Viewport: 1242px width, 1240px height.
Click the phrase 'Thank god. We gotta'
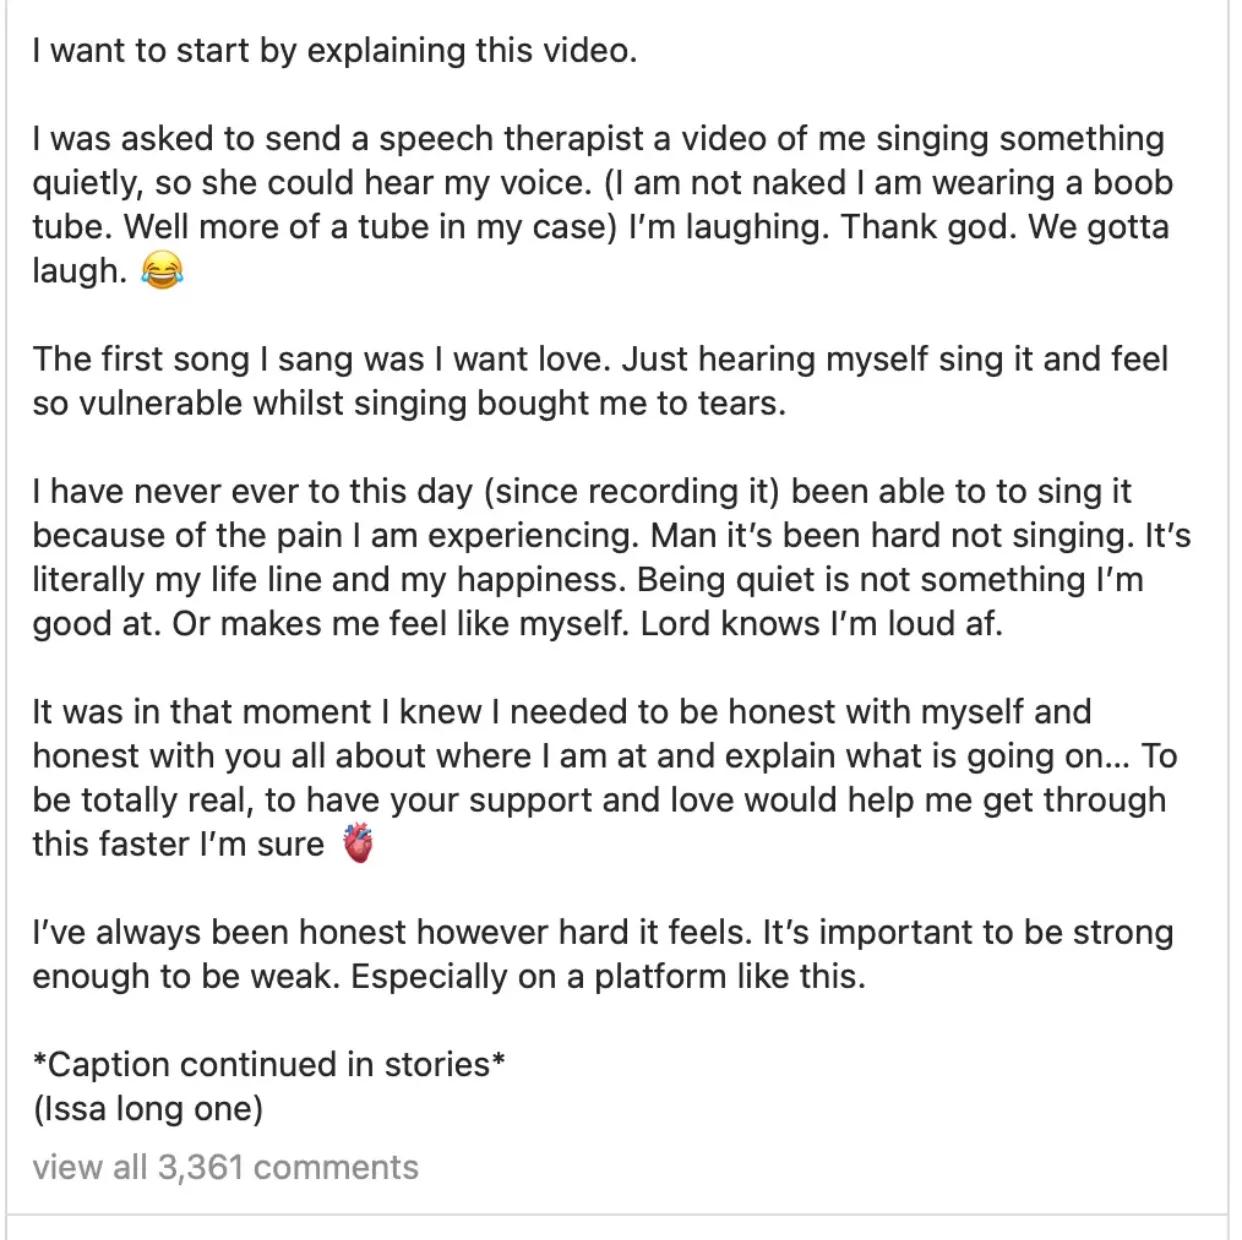click(x=1004, y=227)
